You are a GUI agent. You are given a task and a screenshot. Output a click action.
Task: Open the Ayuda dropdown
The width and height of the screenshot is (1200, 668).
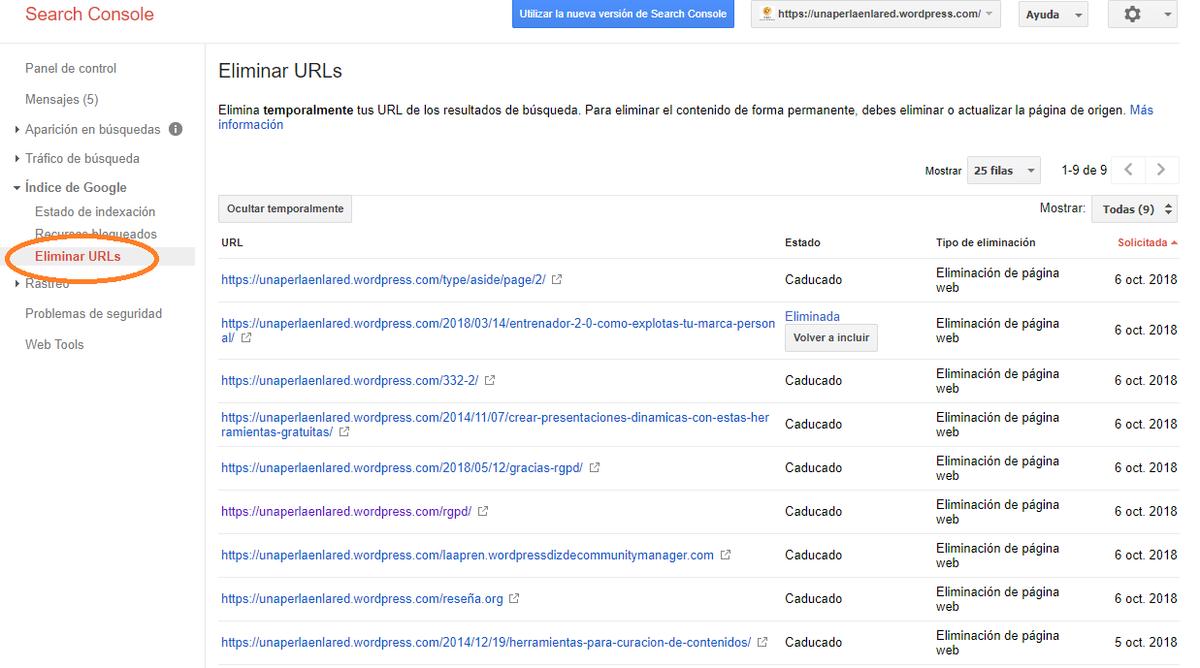point(1052,14)
